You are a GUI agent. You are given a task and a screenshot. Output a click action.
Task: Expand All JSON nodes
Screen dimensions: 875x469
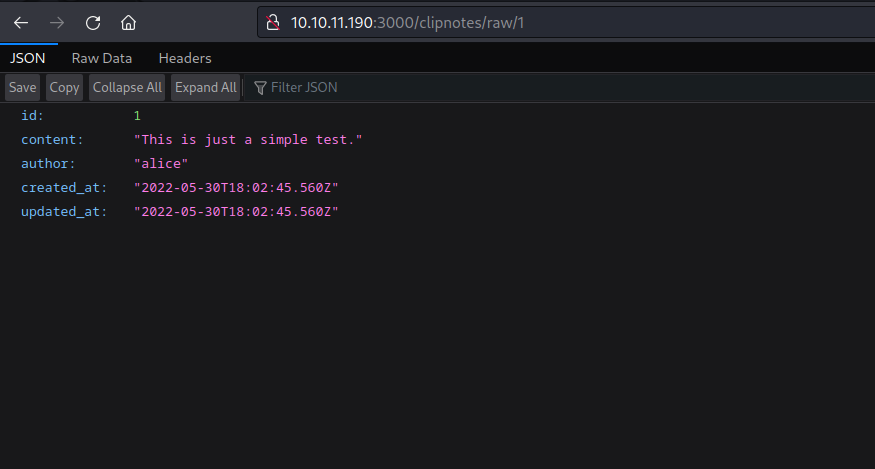205,87
